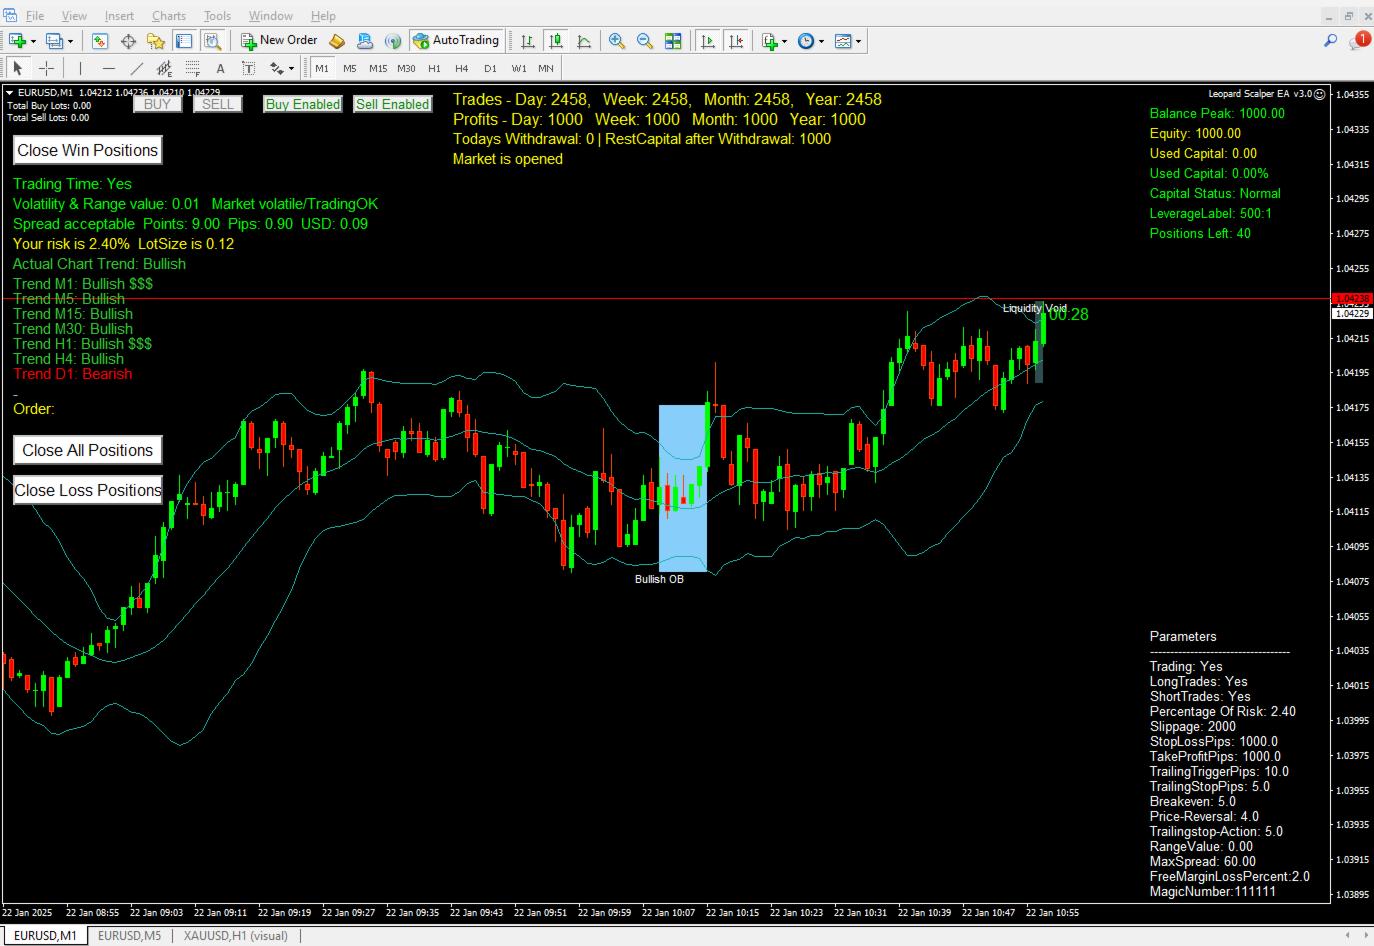Draw a horizontal line on the chart
Viewport: 1374px width, 946px height.
108,67
